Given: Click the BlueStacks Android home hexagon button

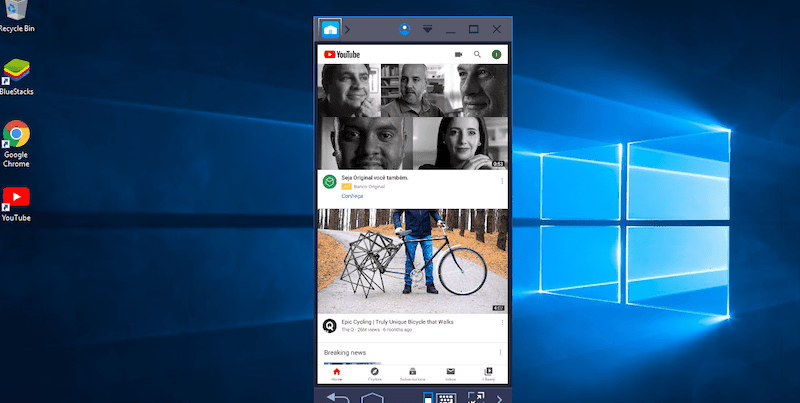Looking at the screenshot, I should (372, 398).
